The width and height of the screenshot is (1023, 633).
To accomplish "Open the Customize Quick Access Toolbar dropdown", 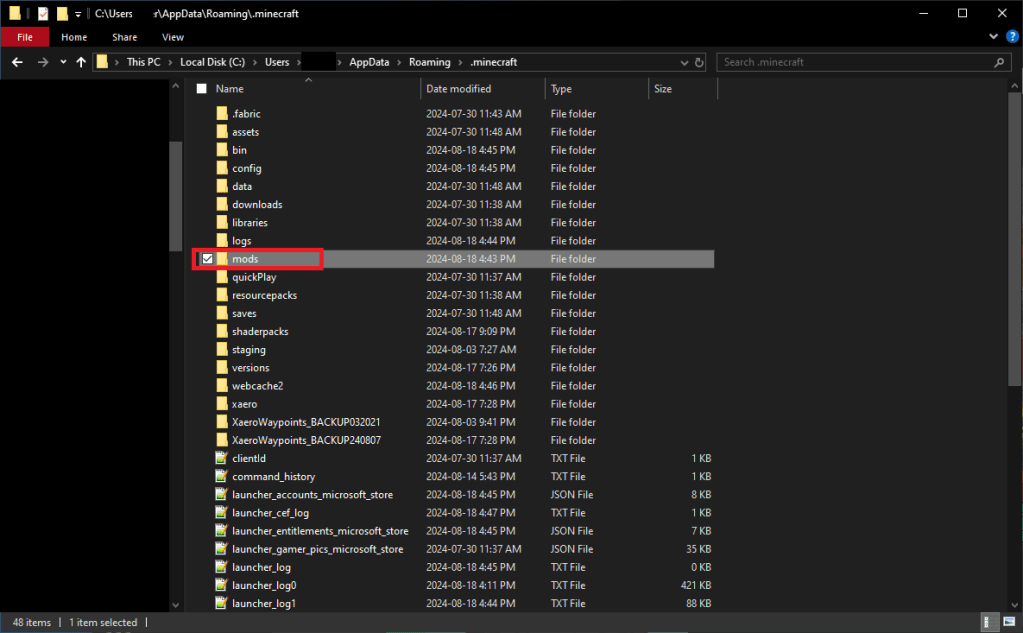I will (x=78, y=14).
